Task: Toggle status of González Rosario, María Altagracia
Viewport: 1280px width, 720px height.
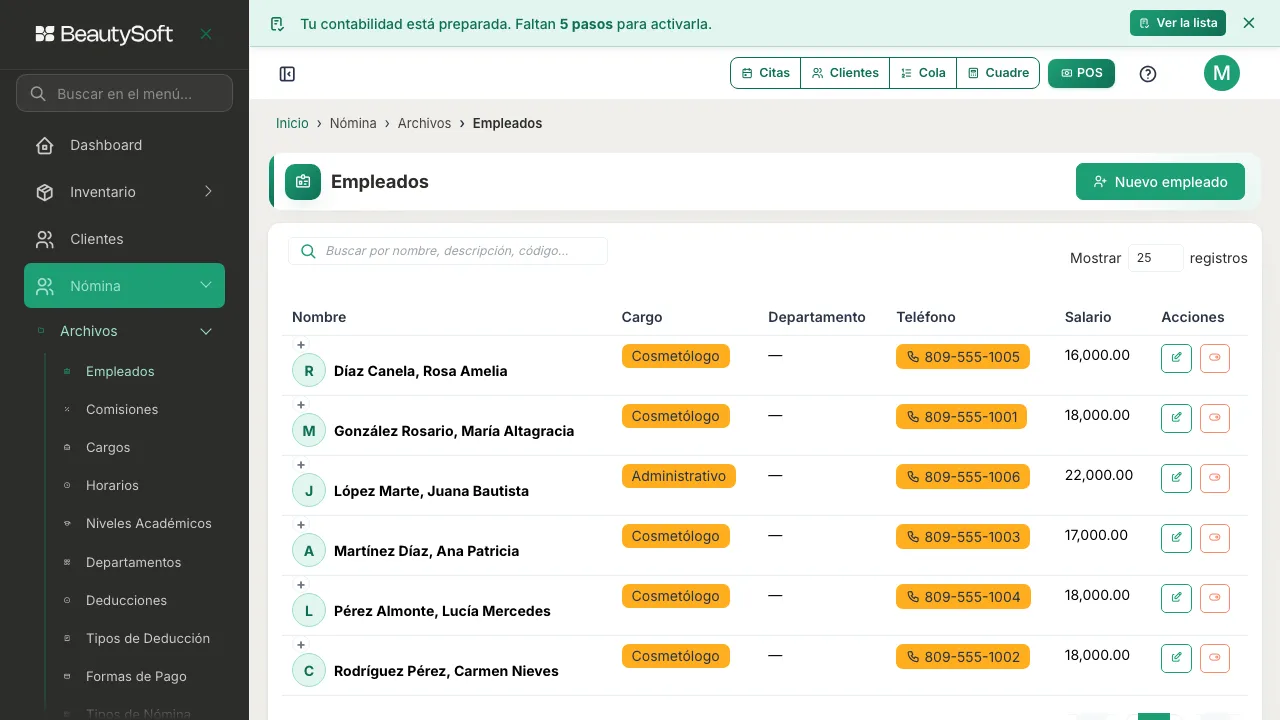Action: [x=1215, y=418]
